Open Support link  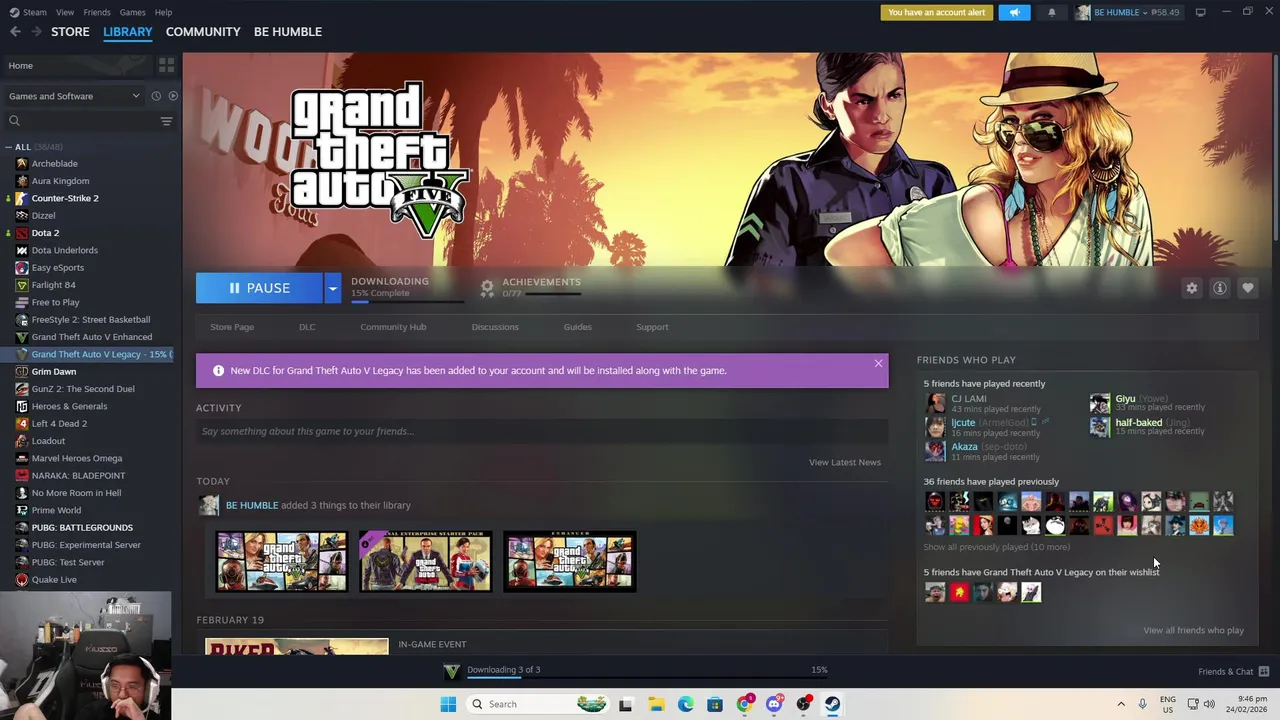tap(652, 327)
